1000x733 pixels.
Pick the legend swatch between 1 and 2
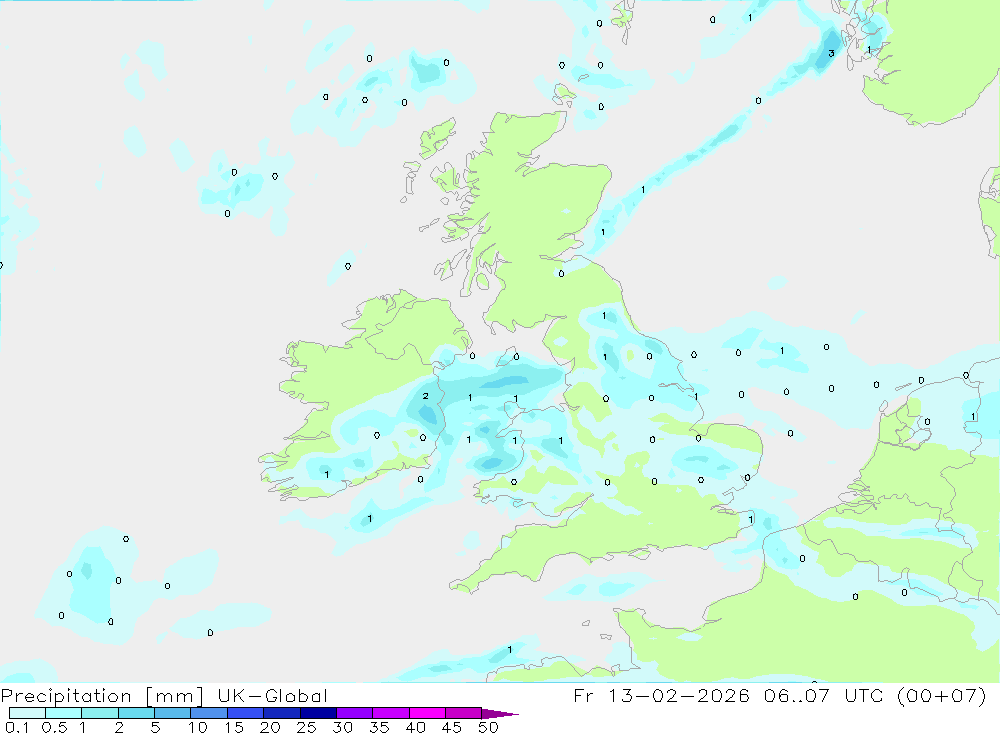point(100,713)
